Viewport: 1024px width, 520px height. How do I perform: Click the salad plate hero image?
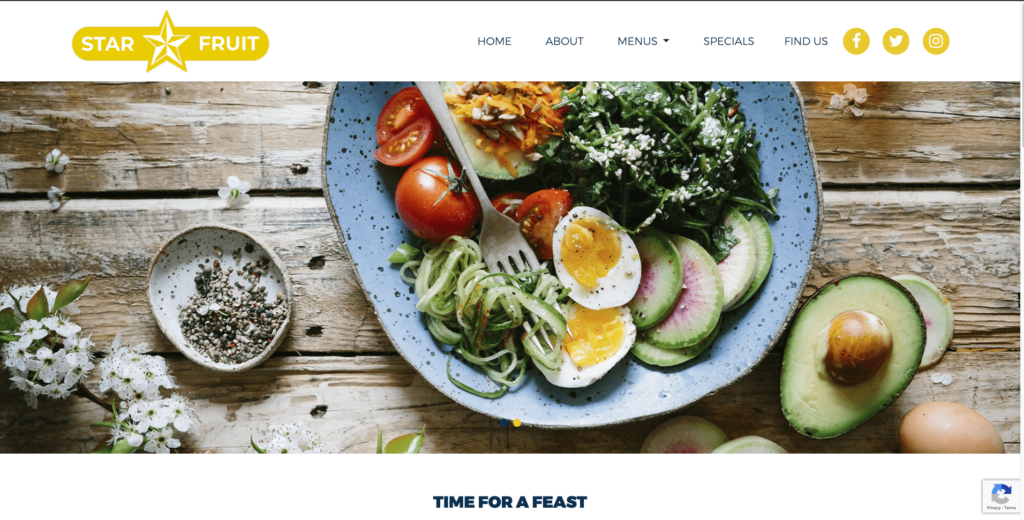pyautogui.click(x=509, y=267)
